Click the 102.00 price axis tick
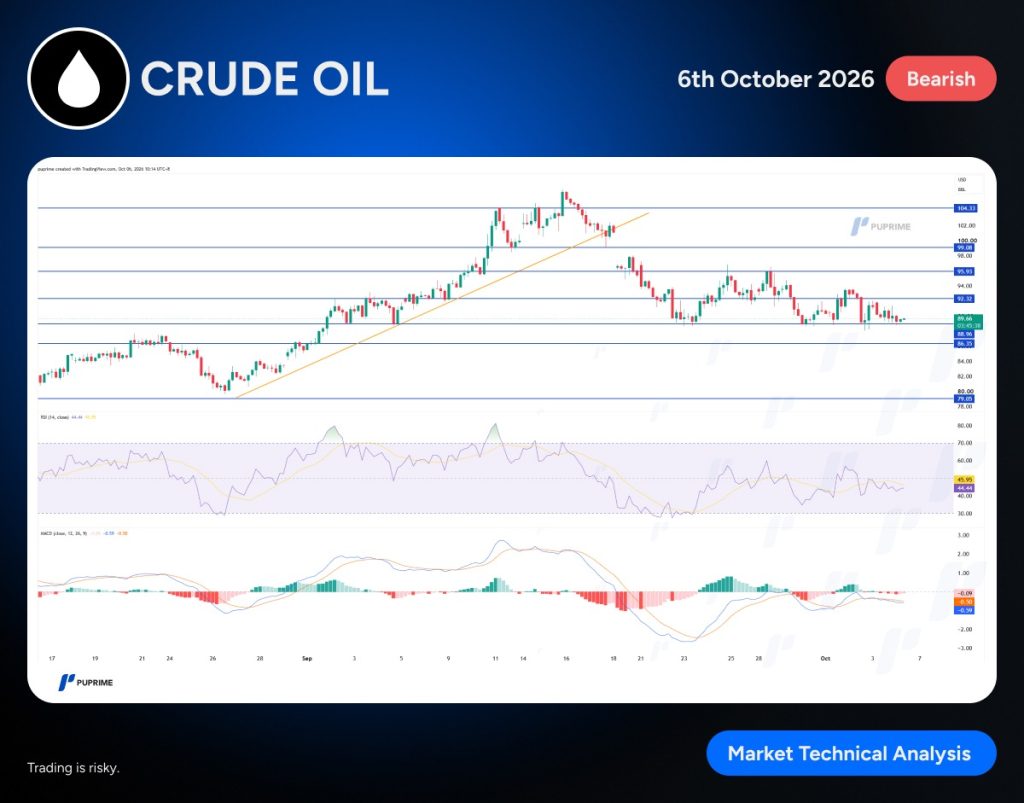The image size is (1024, 803). (967, 226)
